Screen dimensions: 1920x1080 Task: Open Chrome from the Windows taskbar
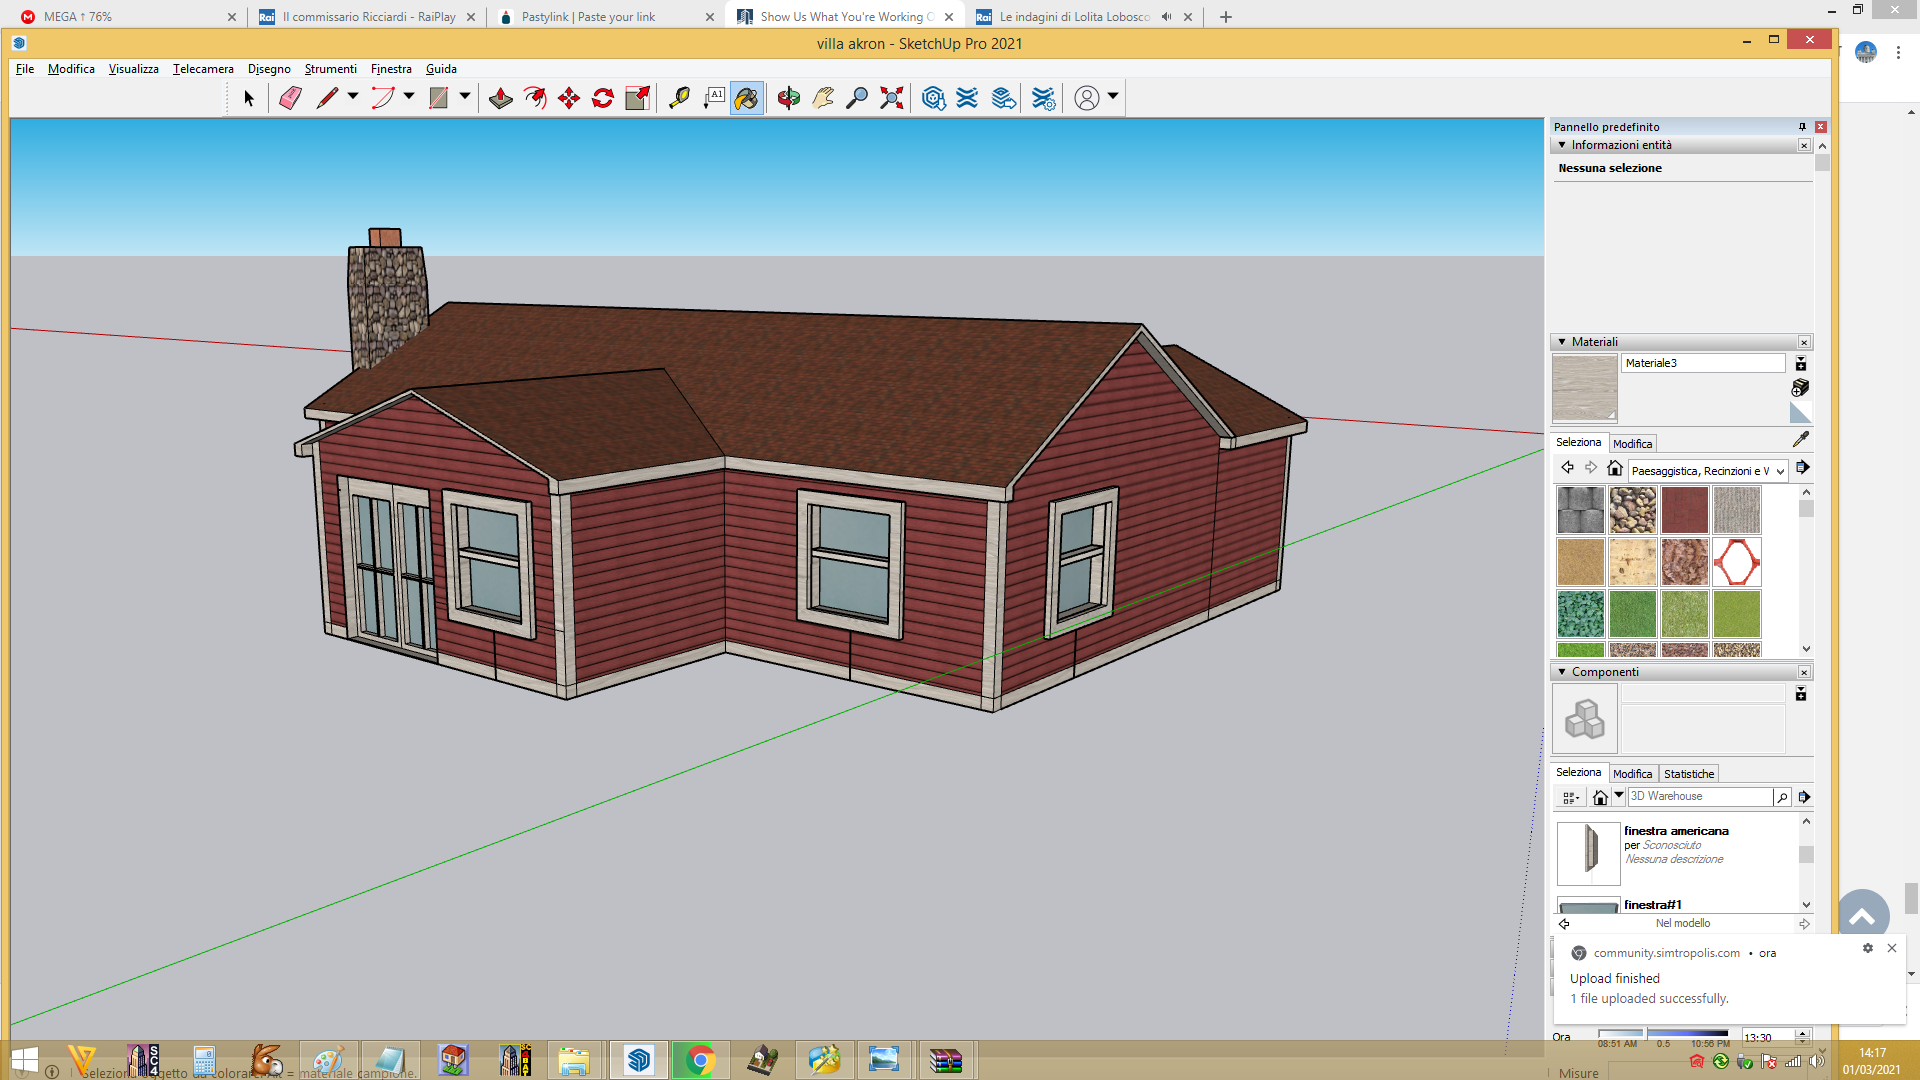pos(701,1060)
